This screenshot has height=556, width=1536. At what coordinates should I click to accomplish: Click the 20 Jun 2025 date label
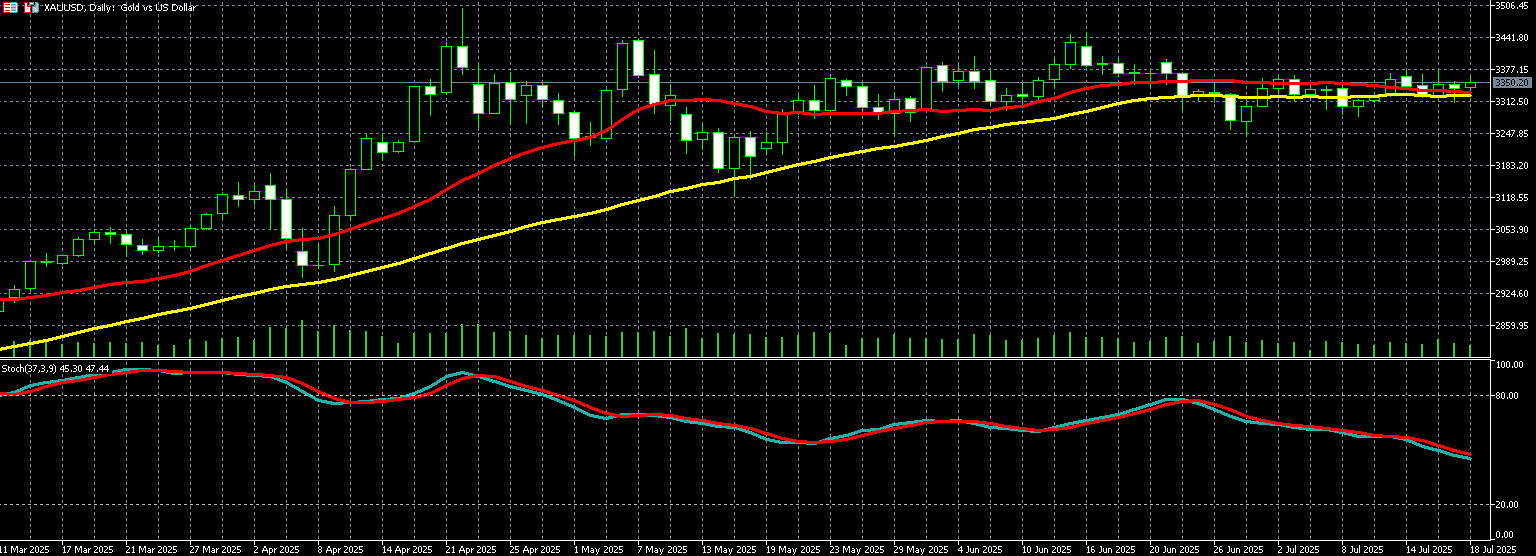1175,550
